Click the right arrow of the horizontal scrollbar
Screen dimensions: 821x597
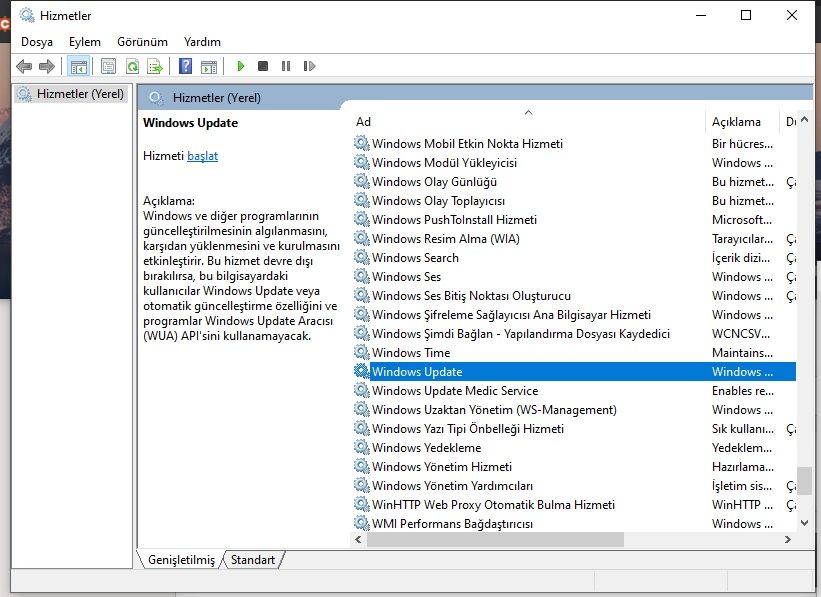click(x=787, y=539)
